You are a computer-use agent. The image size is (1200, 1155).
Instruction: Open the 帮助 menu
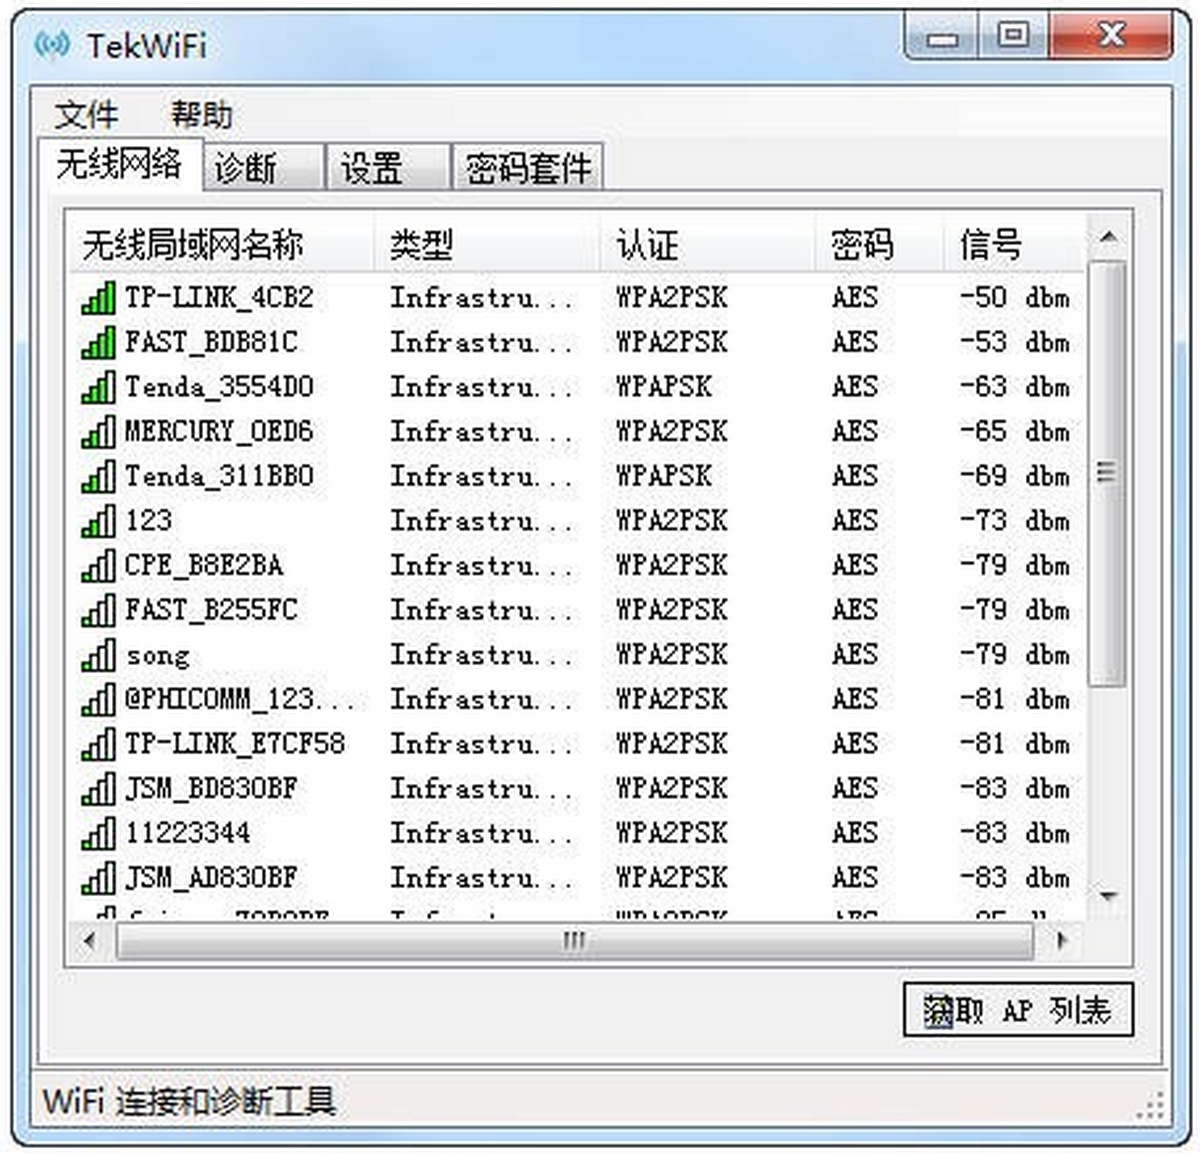tap(201, 115)
